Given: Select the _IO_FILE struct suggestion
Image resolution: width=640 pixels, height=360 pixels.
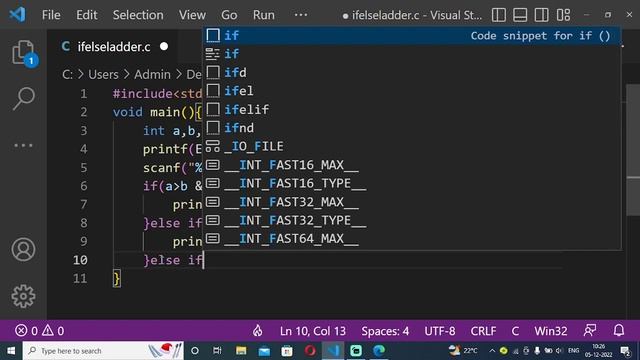Looking at the screenshot, I should coord(412,146).
